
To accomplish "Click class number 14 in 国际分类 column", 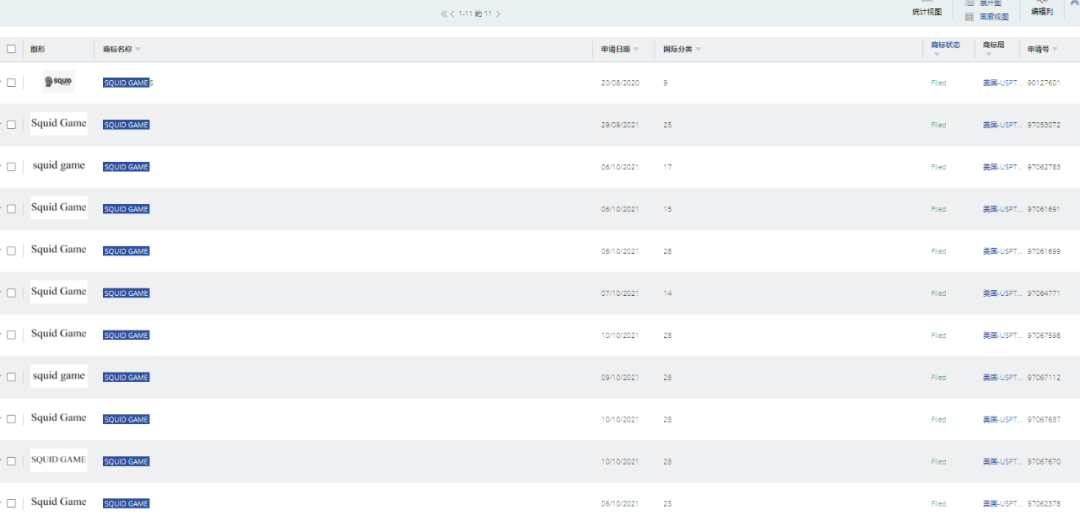I will [x=667, y=293].
